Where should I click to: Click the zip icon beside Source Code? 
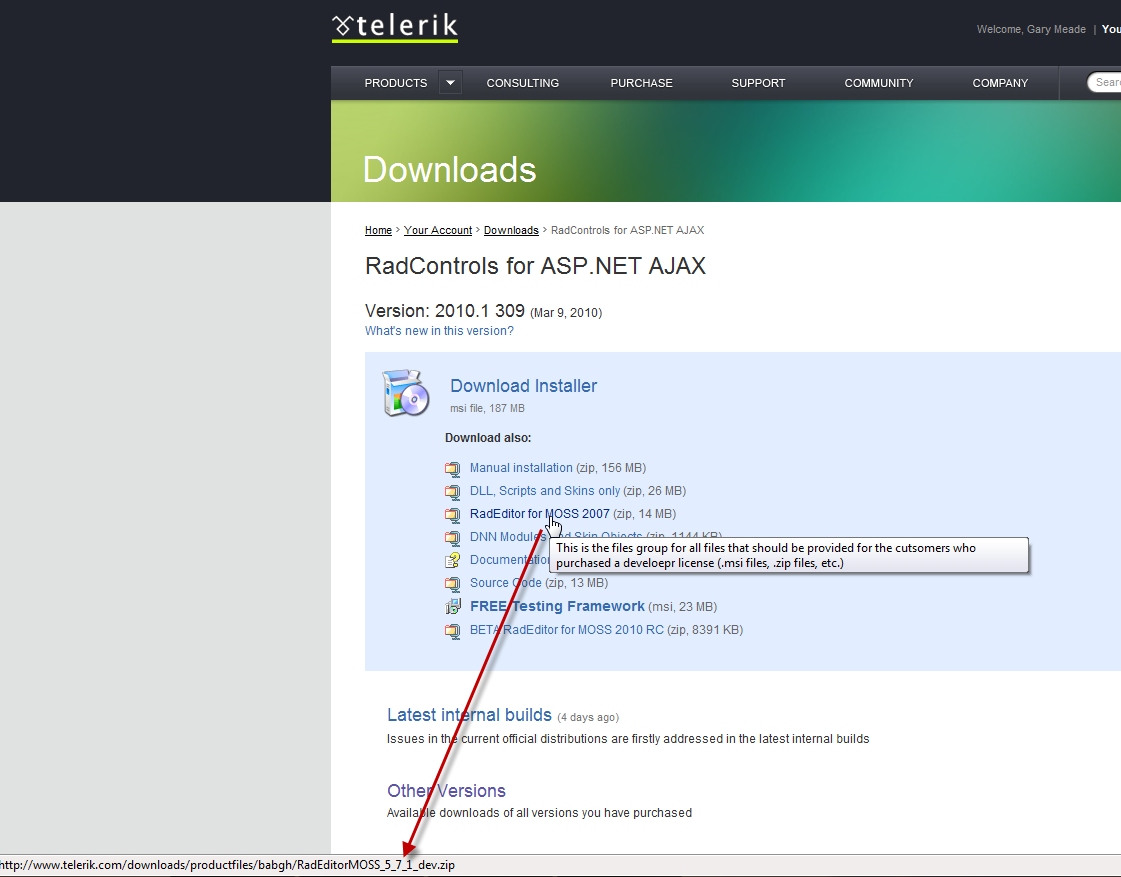[453, 584]
